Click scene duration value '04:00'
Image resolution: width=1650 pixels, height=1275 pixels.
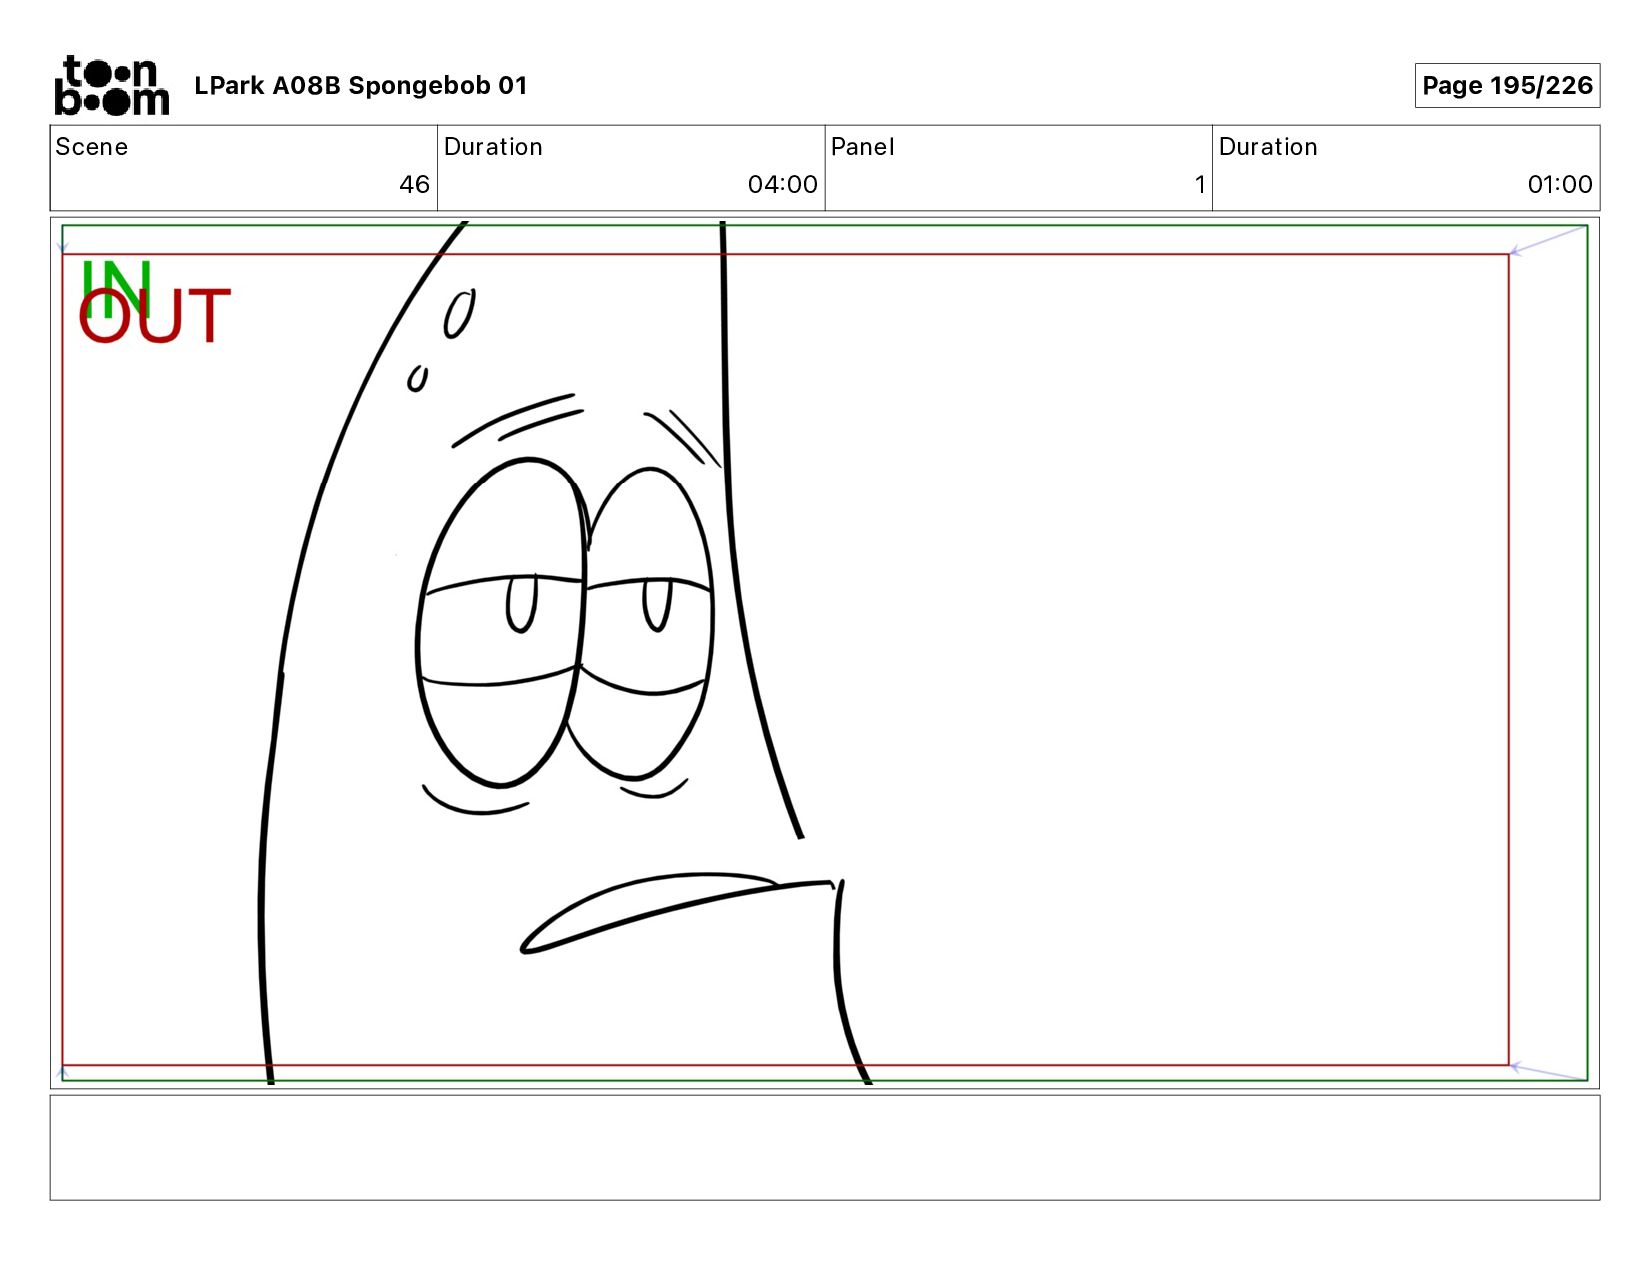[x=782, y=184]
